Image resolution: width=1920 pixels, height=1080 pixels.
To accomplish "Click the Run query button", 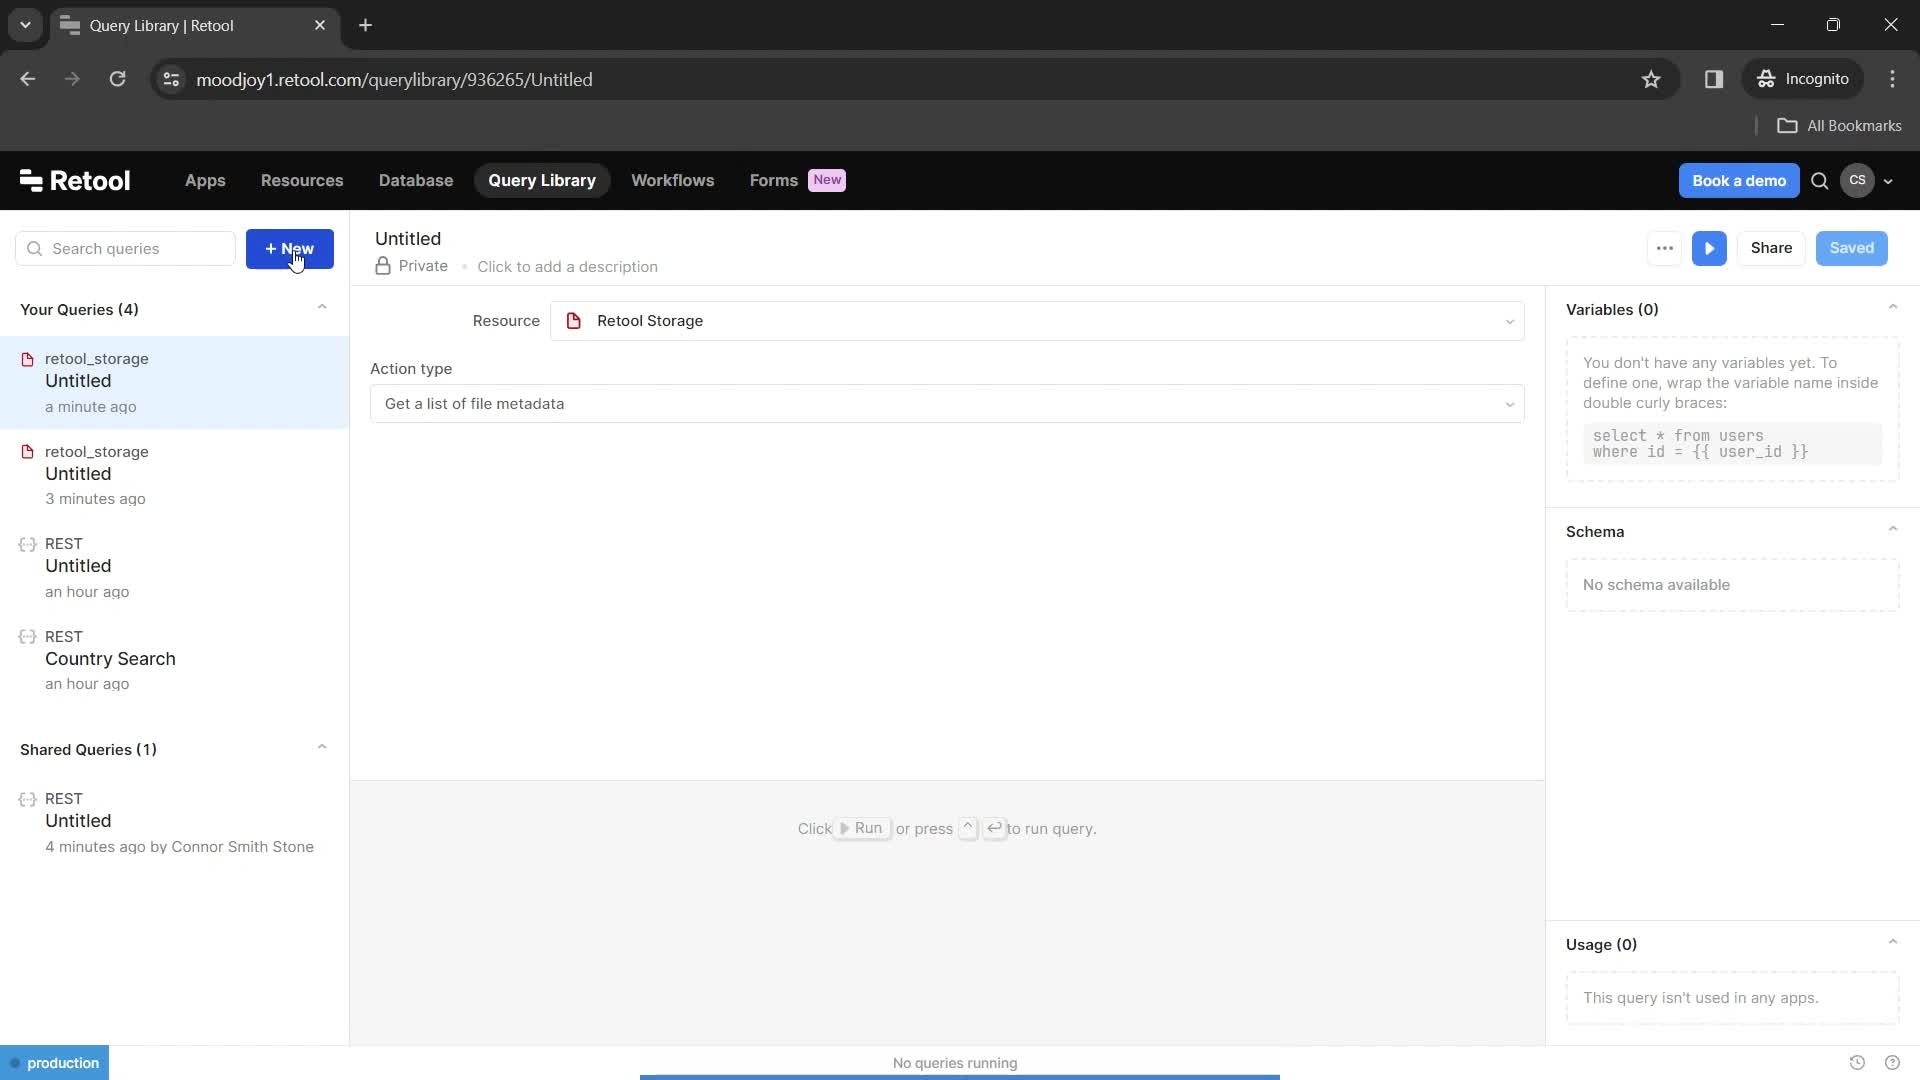I will click(1709, 248).
